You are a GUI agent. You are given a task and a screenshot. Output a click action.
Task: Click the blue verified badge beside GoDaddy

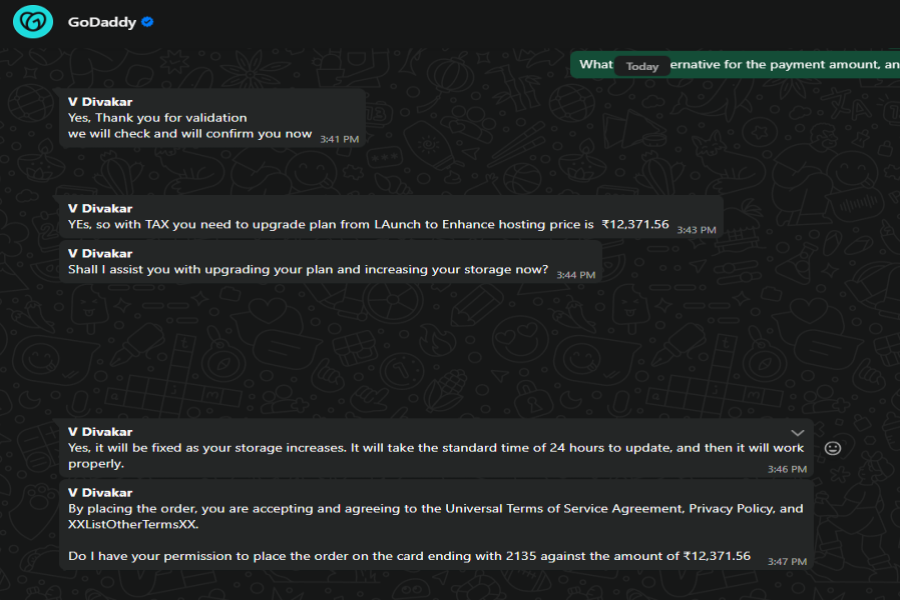[147, 22]
